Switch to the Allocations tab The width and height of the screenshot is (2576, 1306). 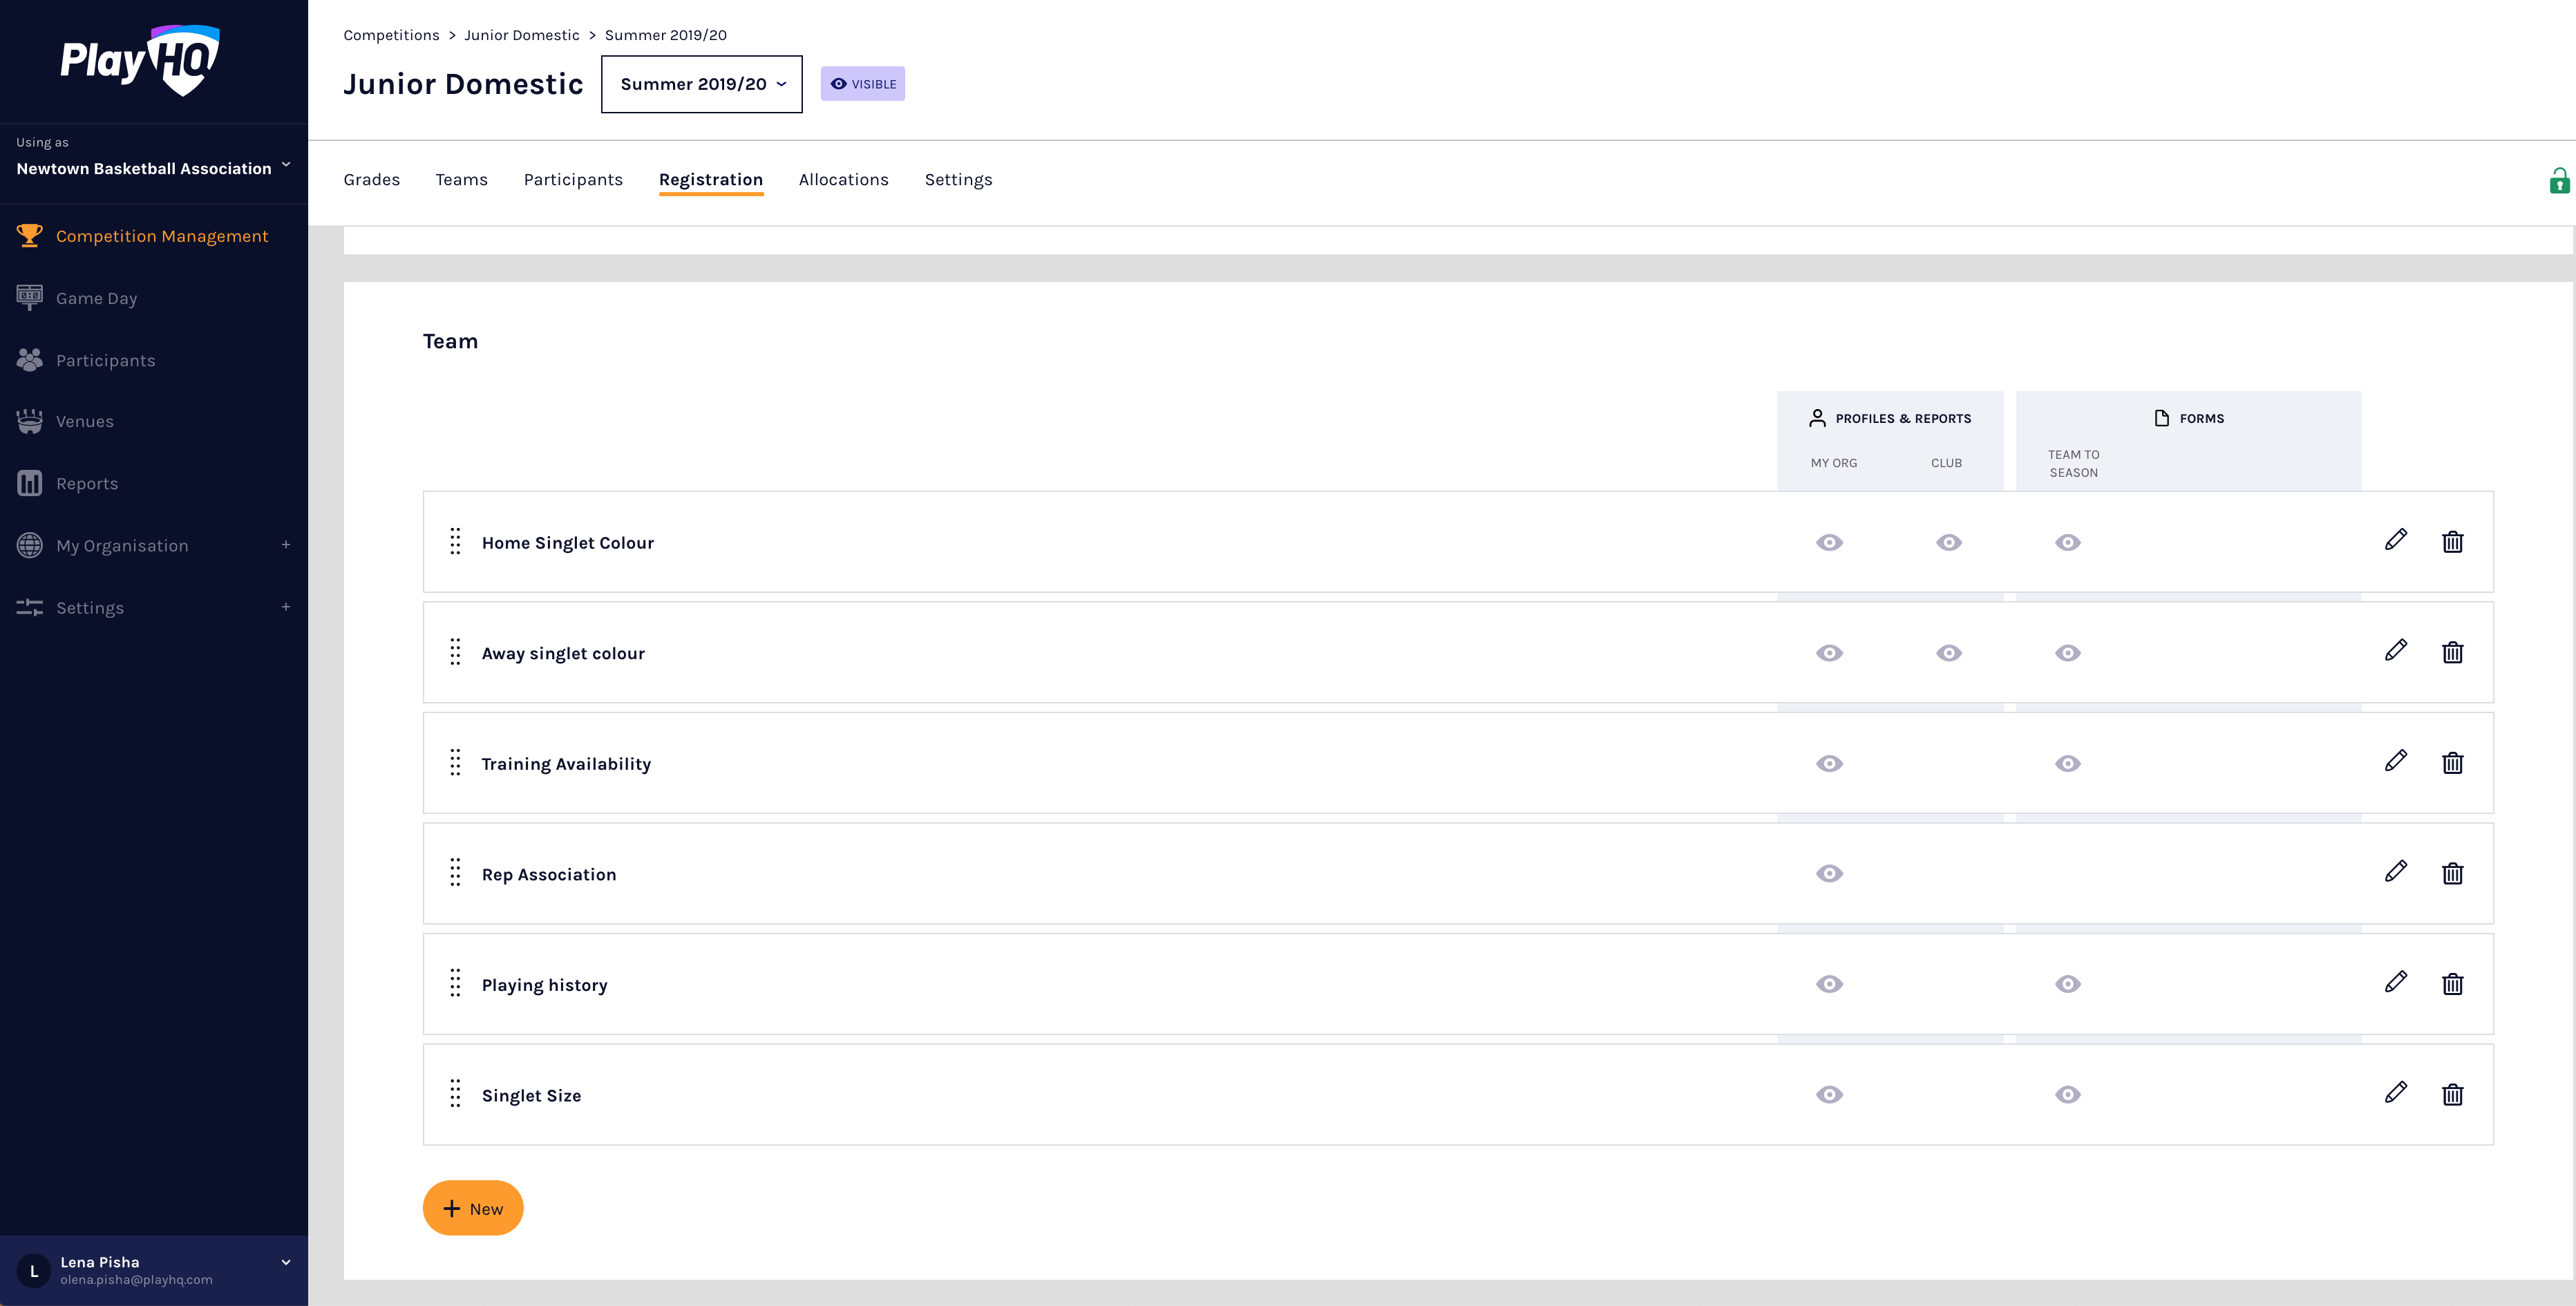843,179
